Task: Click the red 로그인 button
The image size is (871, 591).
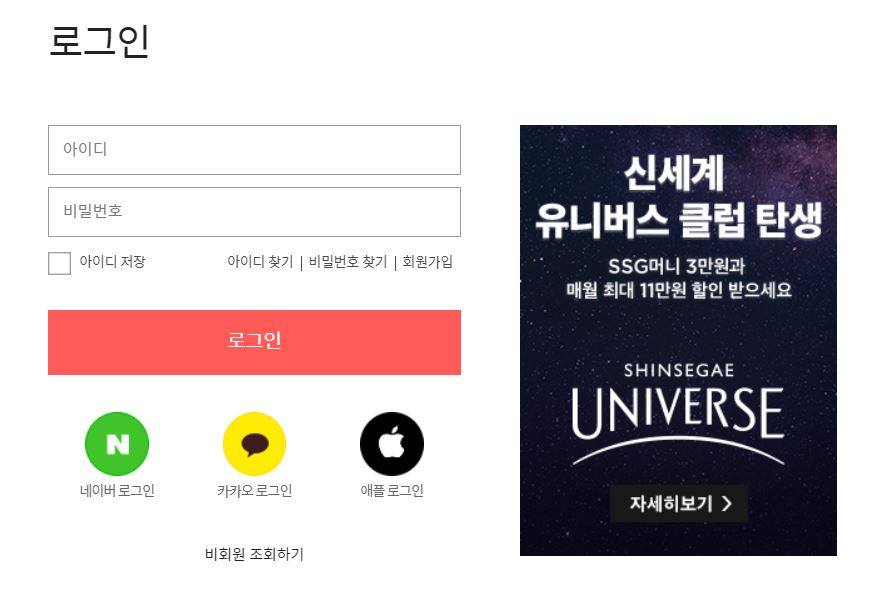Action: click(254, 342)
